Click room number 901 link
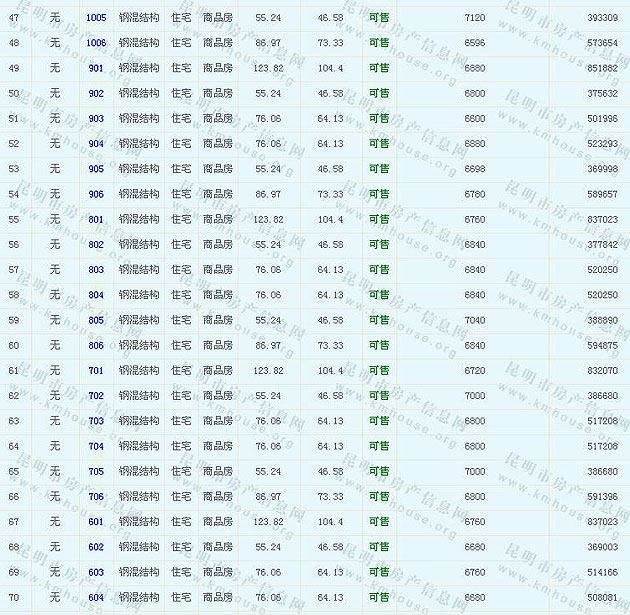This screenshot has height=615, width=630. coord(96,68)
